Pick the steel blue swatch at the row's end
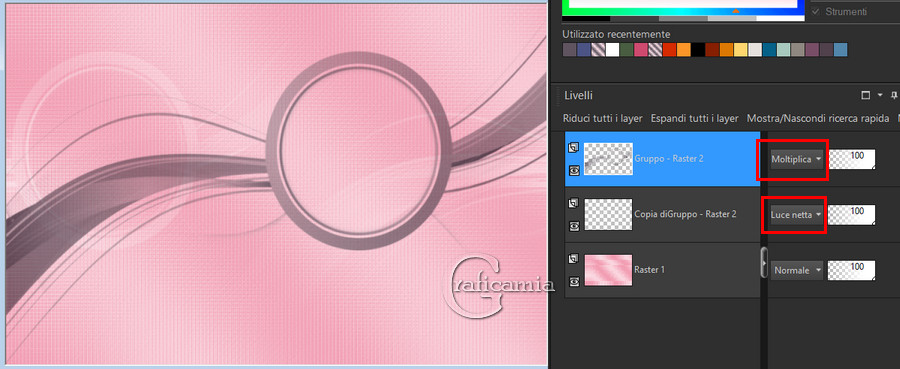 point(840,50)
